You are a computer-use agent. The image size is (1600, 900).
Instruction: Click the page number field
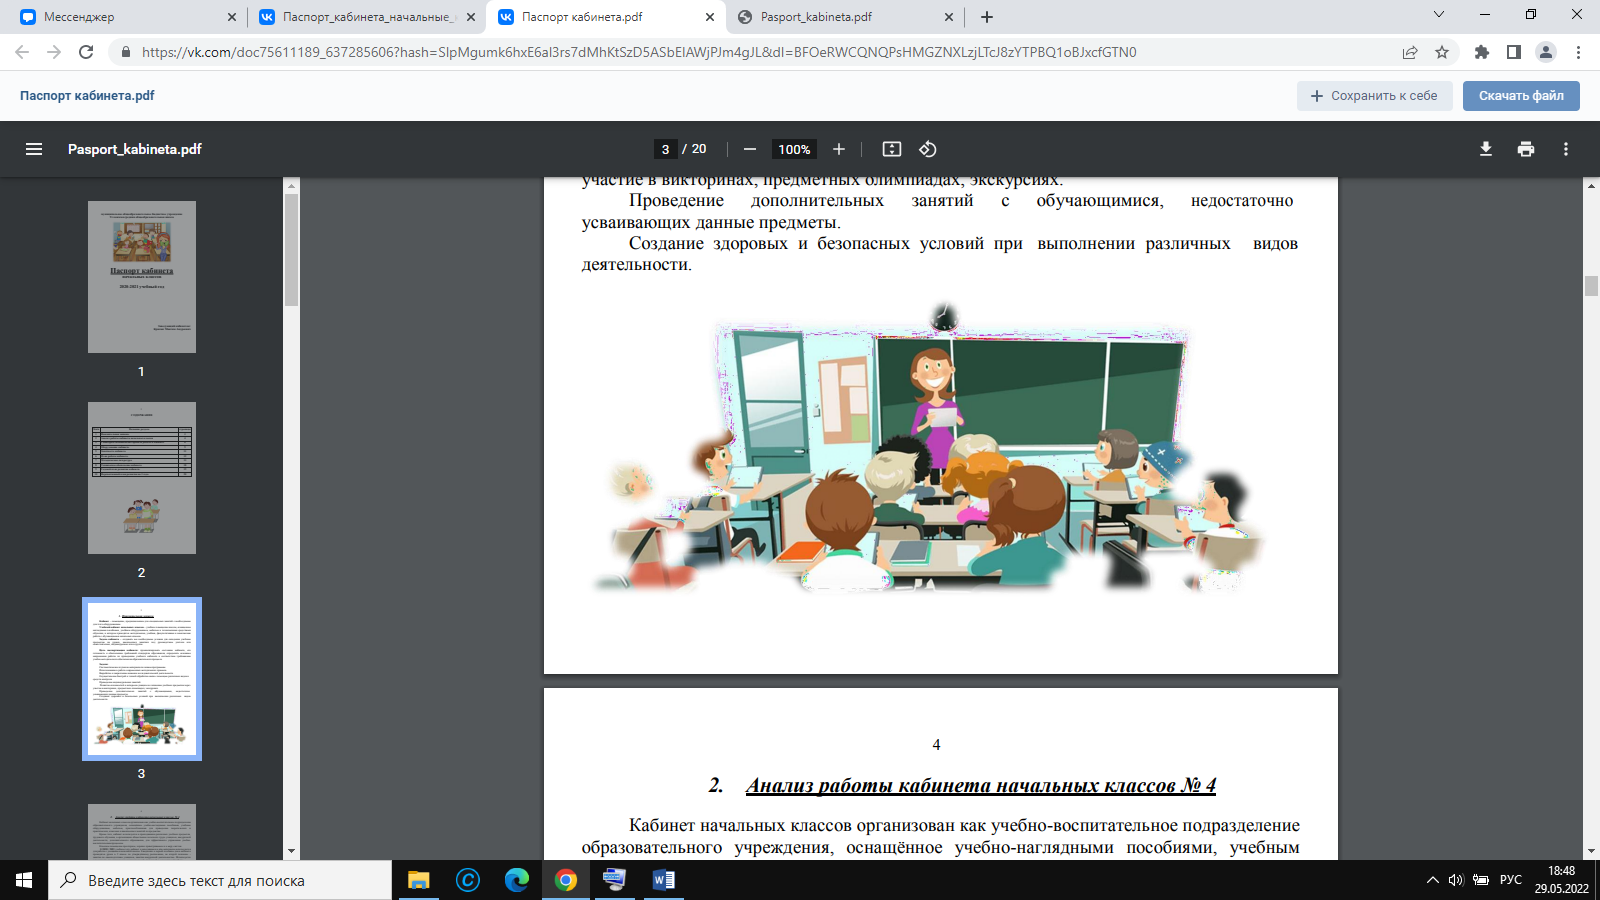click(x=665, y=149)
